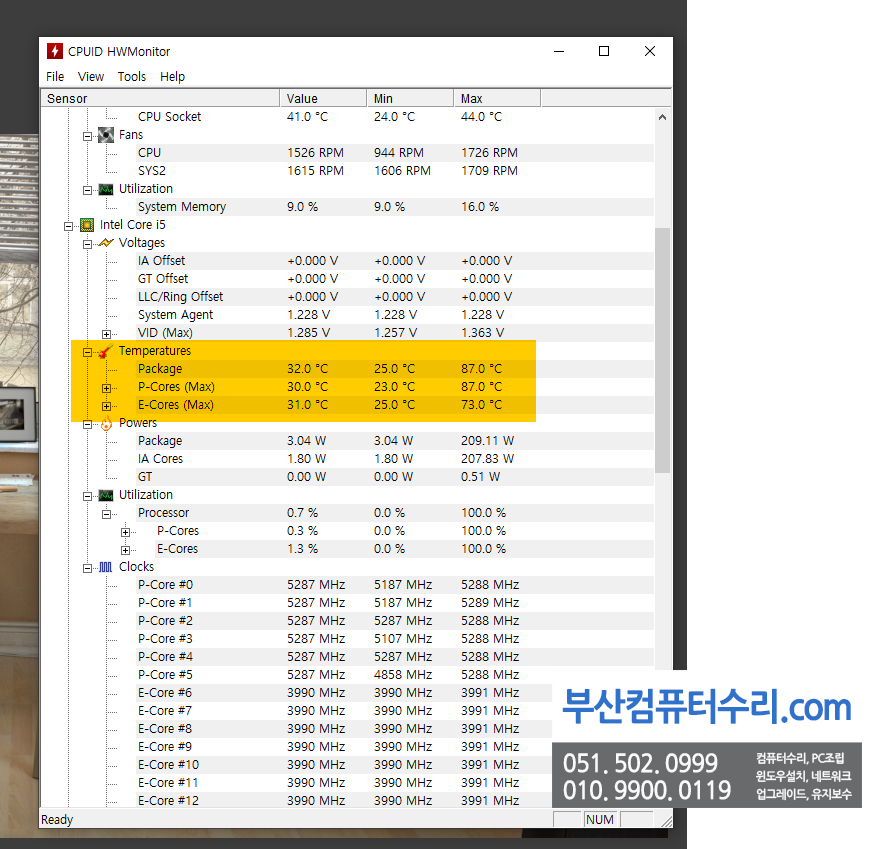Maximize the HWMonitor window
Viewport: 885px width, 849px height.
(x=604, y=51)
